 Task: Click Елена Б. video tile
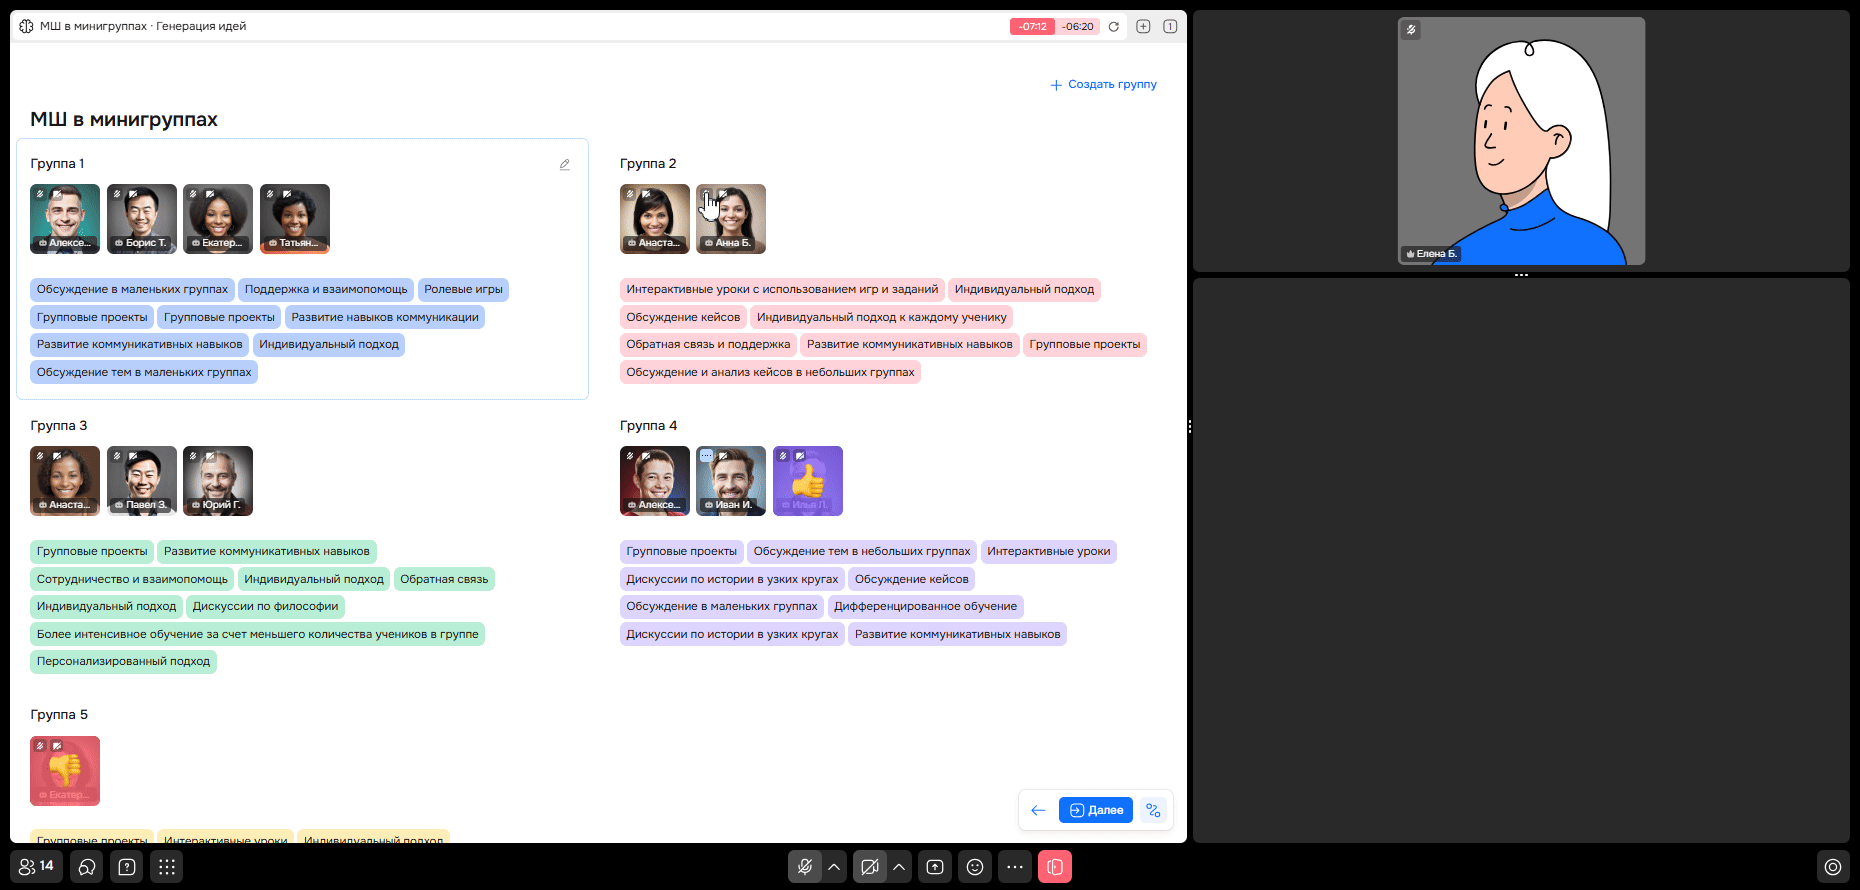click(x=1521, y=141)
